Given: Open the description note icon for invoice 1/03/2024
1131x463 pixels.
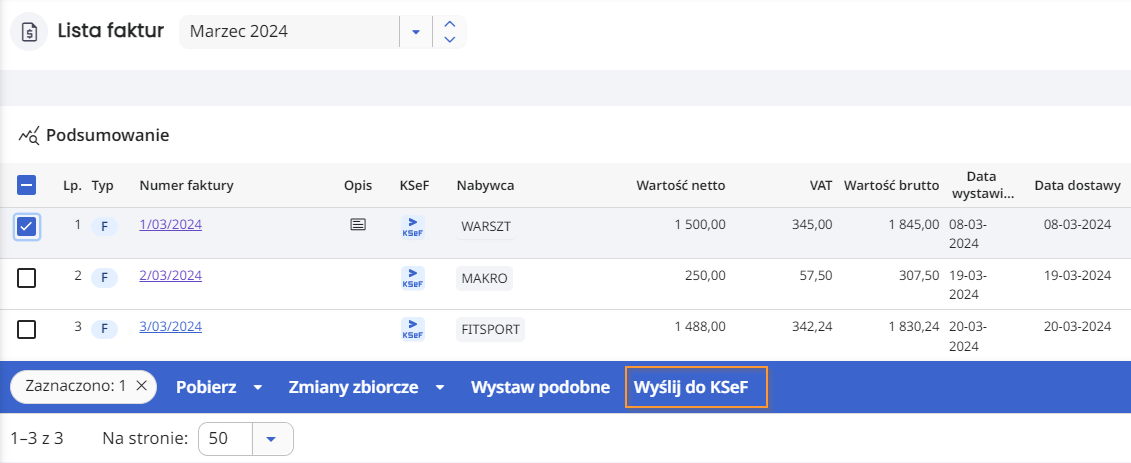Looking at the screenshot, I should coord(357,225).
